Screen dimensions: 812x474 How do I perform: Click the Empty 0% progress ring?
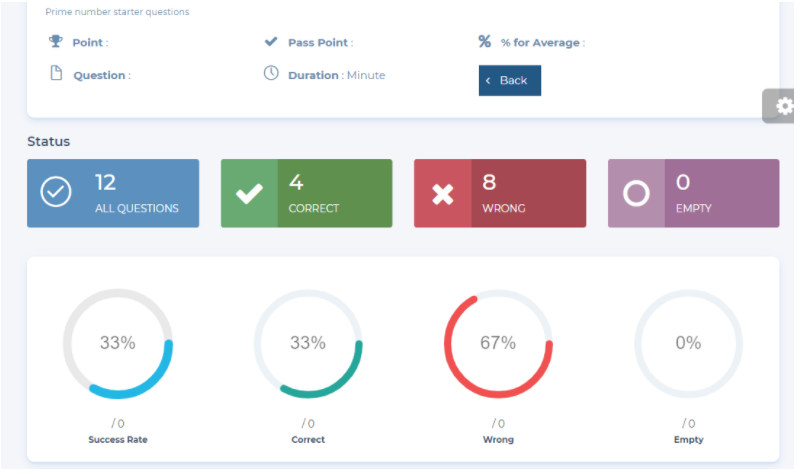click(x=688, y=343)
